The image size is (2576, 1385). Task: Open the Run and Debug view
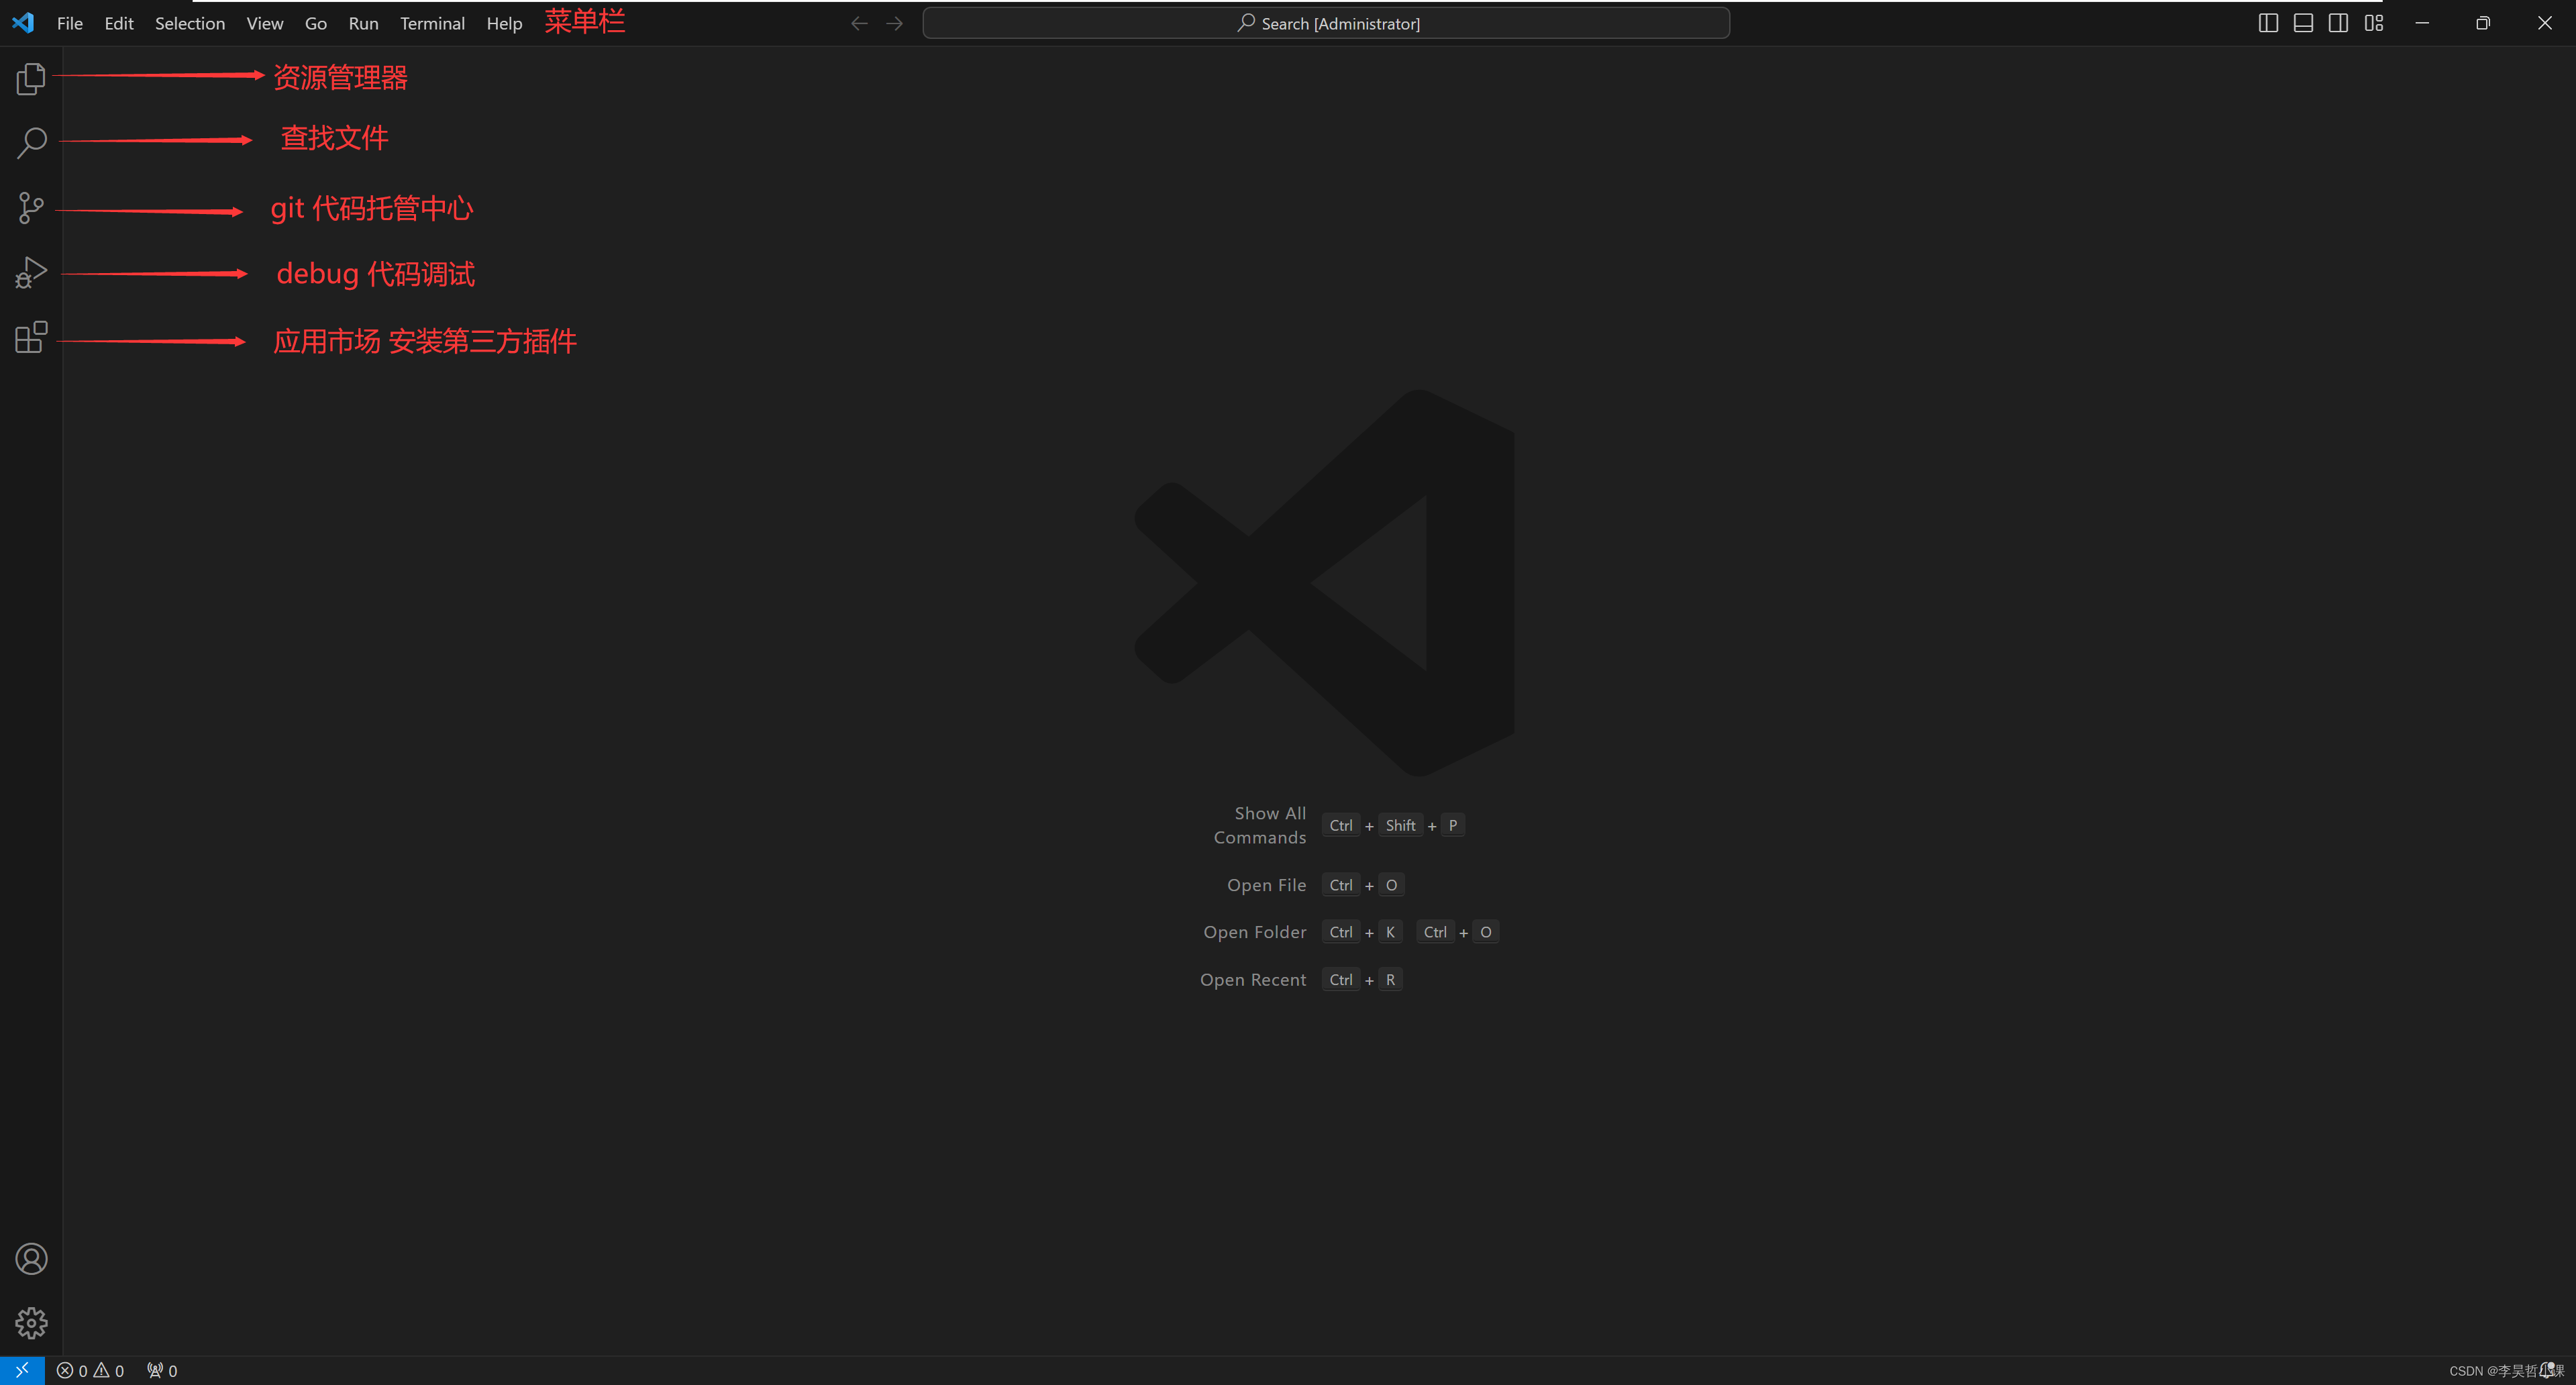(31, 272)
